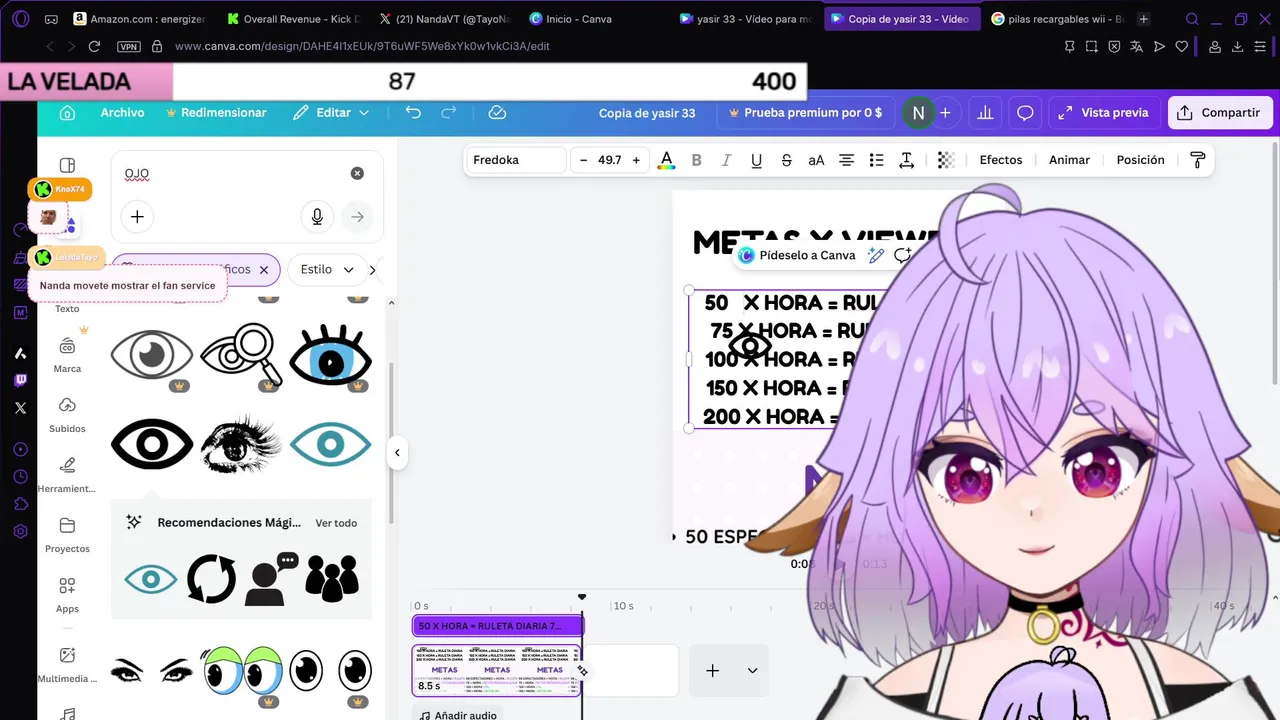The image size is (1280, 720).
Task: Open the N user avatar
Action: [918, 113]
